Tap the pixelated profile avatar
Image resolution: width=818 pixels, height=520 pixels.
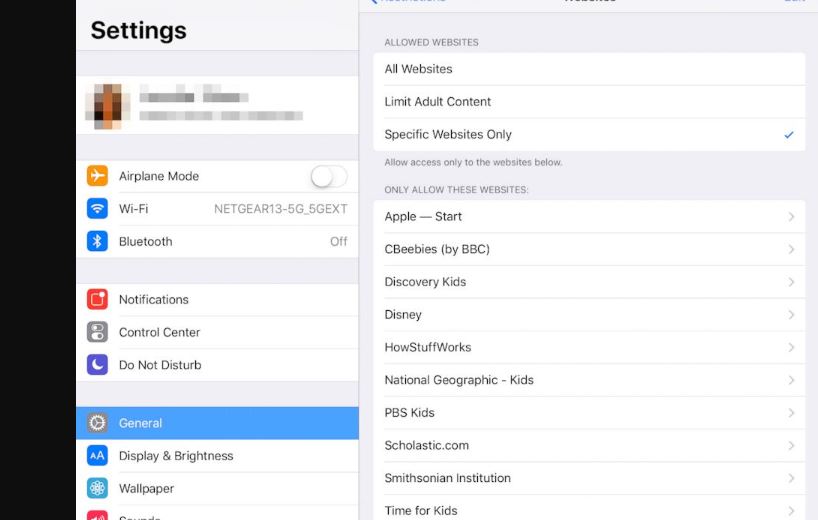pos(107,106)
